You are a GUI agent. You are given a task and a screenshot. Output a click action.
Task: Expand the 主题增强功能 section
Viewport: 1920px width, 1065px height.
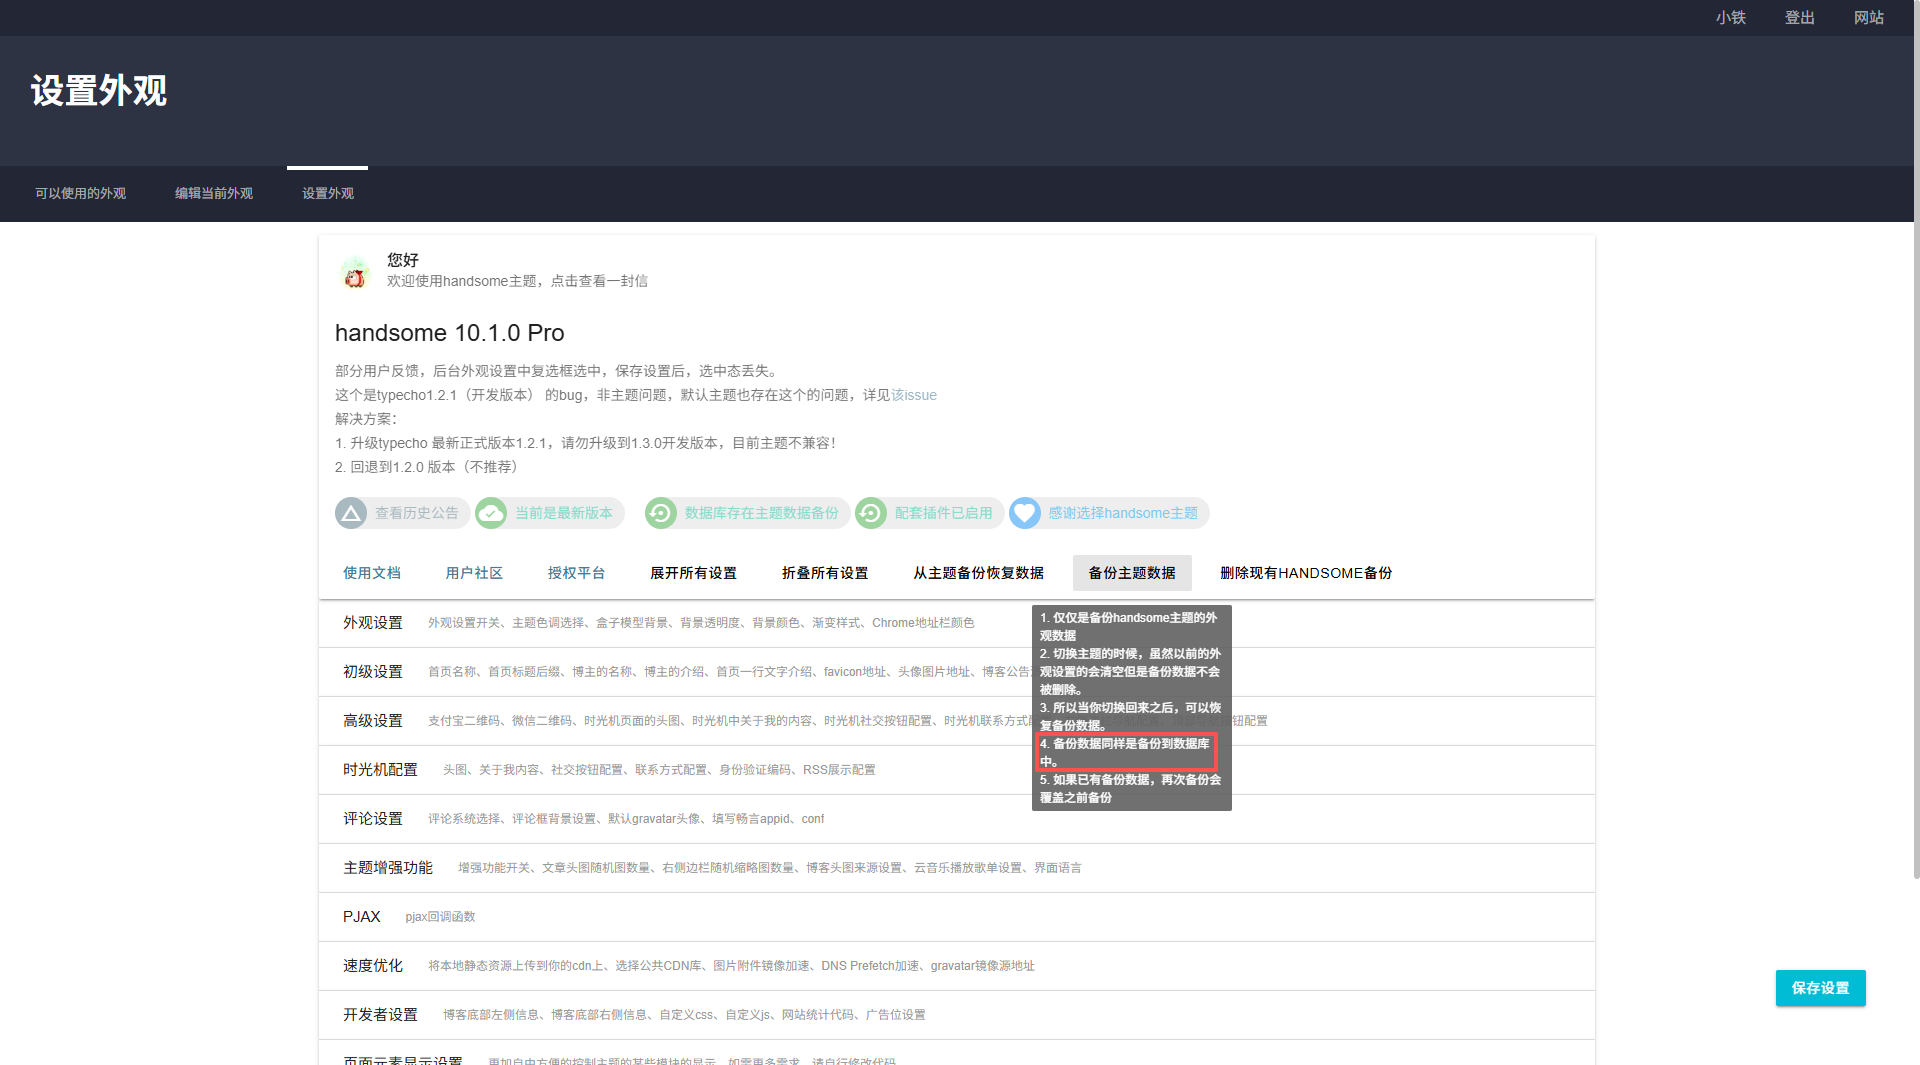pos(957,869)
